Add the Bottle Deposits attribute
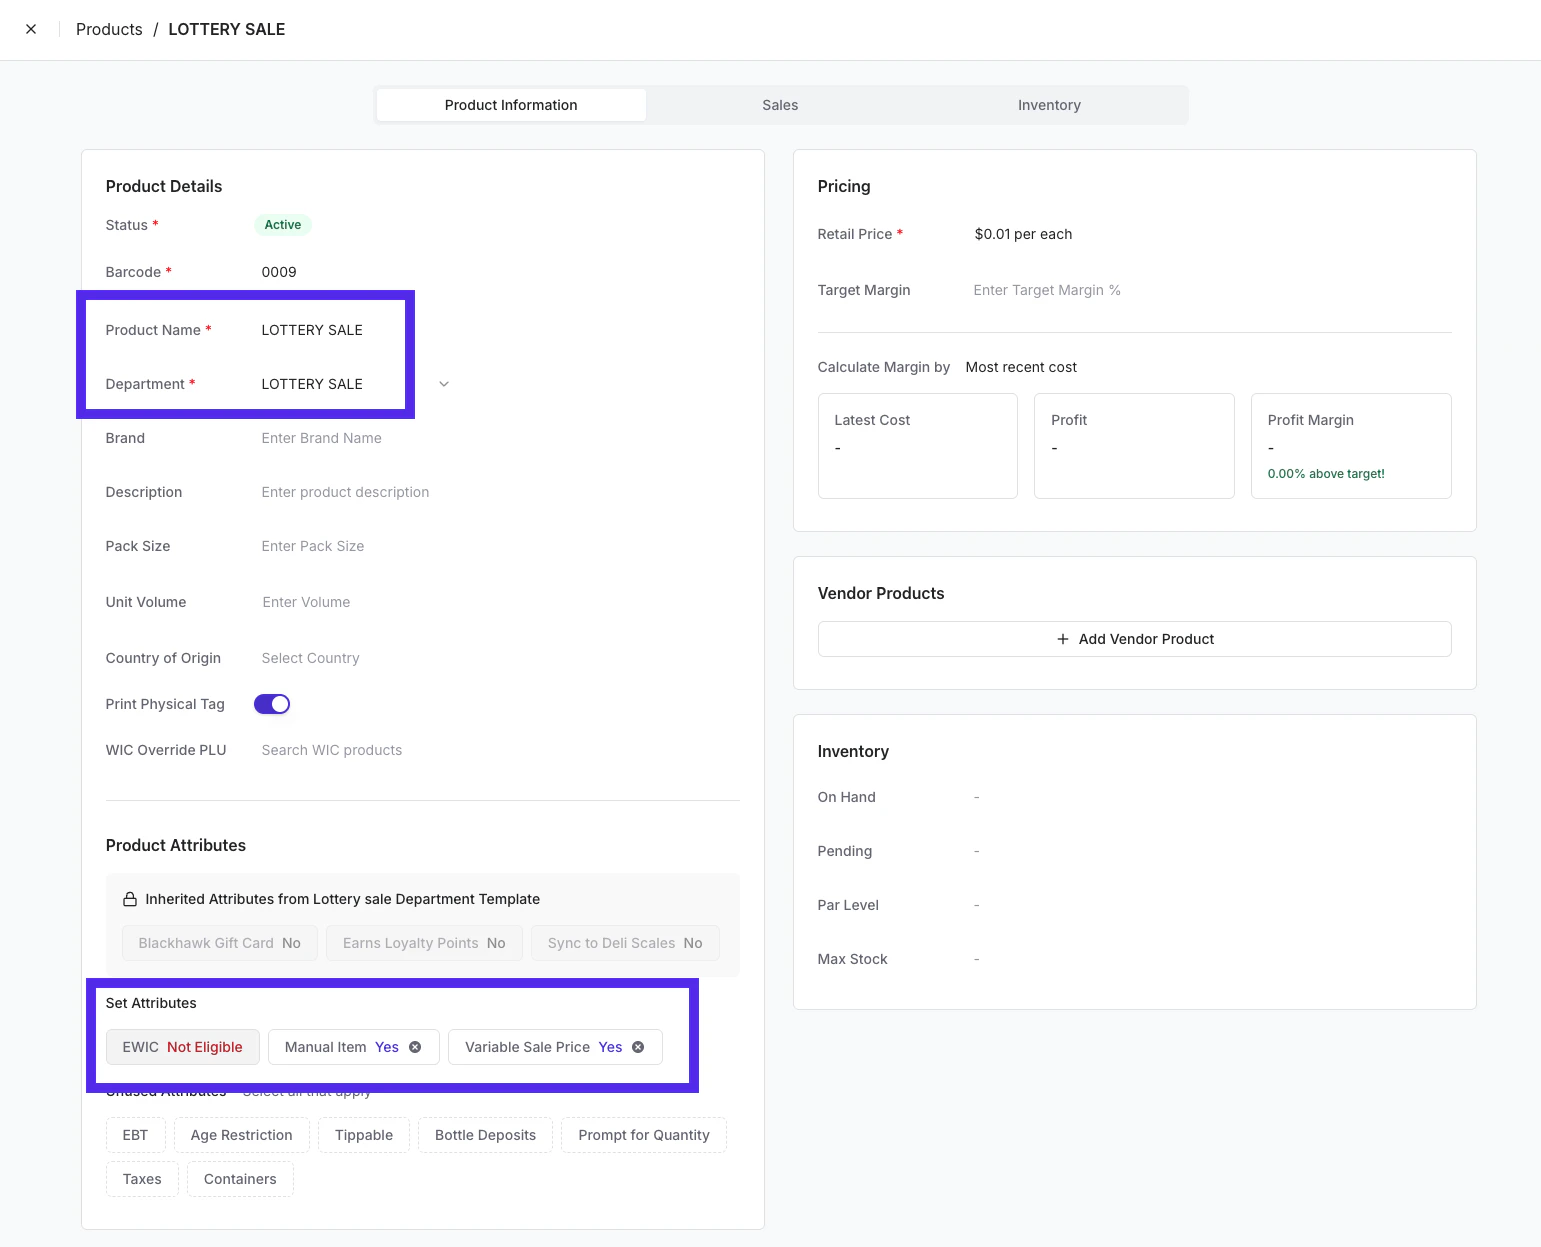This screenshot has width=1541, height=1247. click(x=485, y=1135)
